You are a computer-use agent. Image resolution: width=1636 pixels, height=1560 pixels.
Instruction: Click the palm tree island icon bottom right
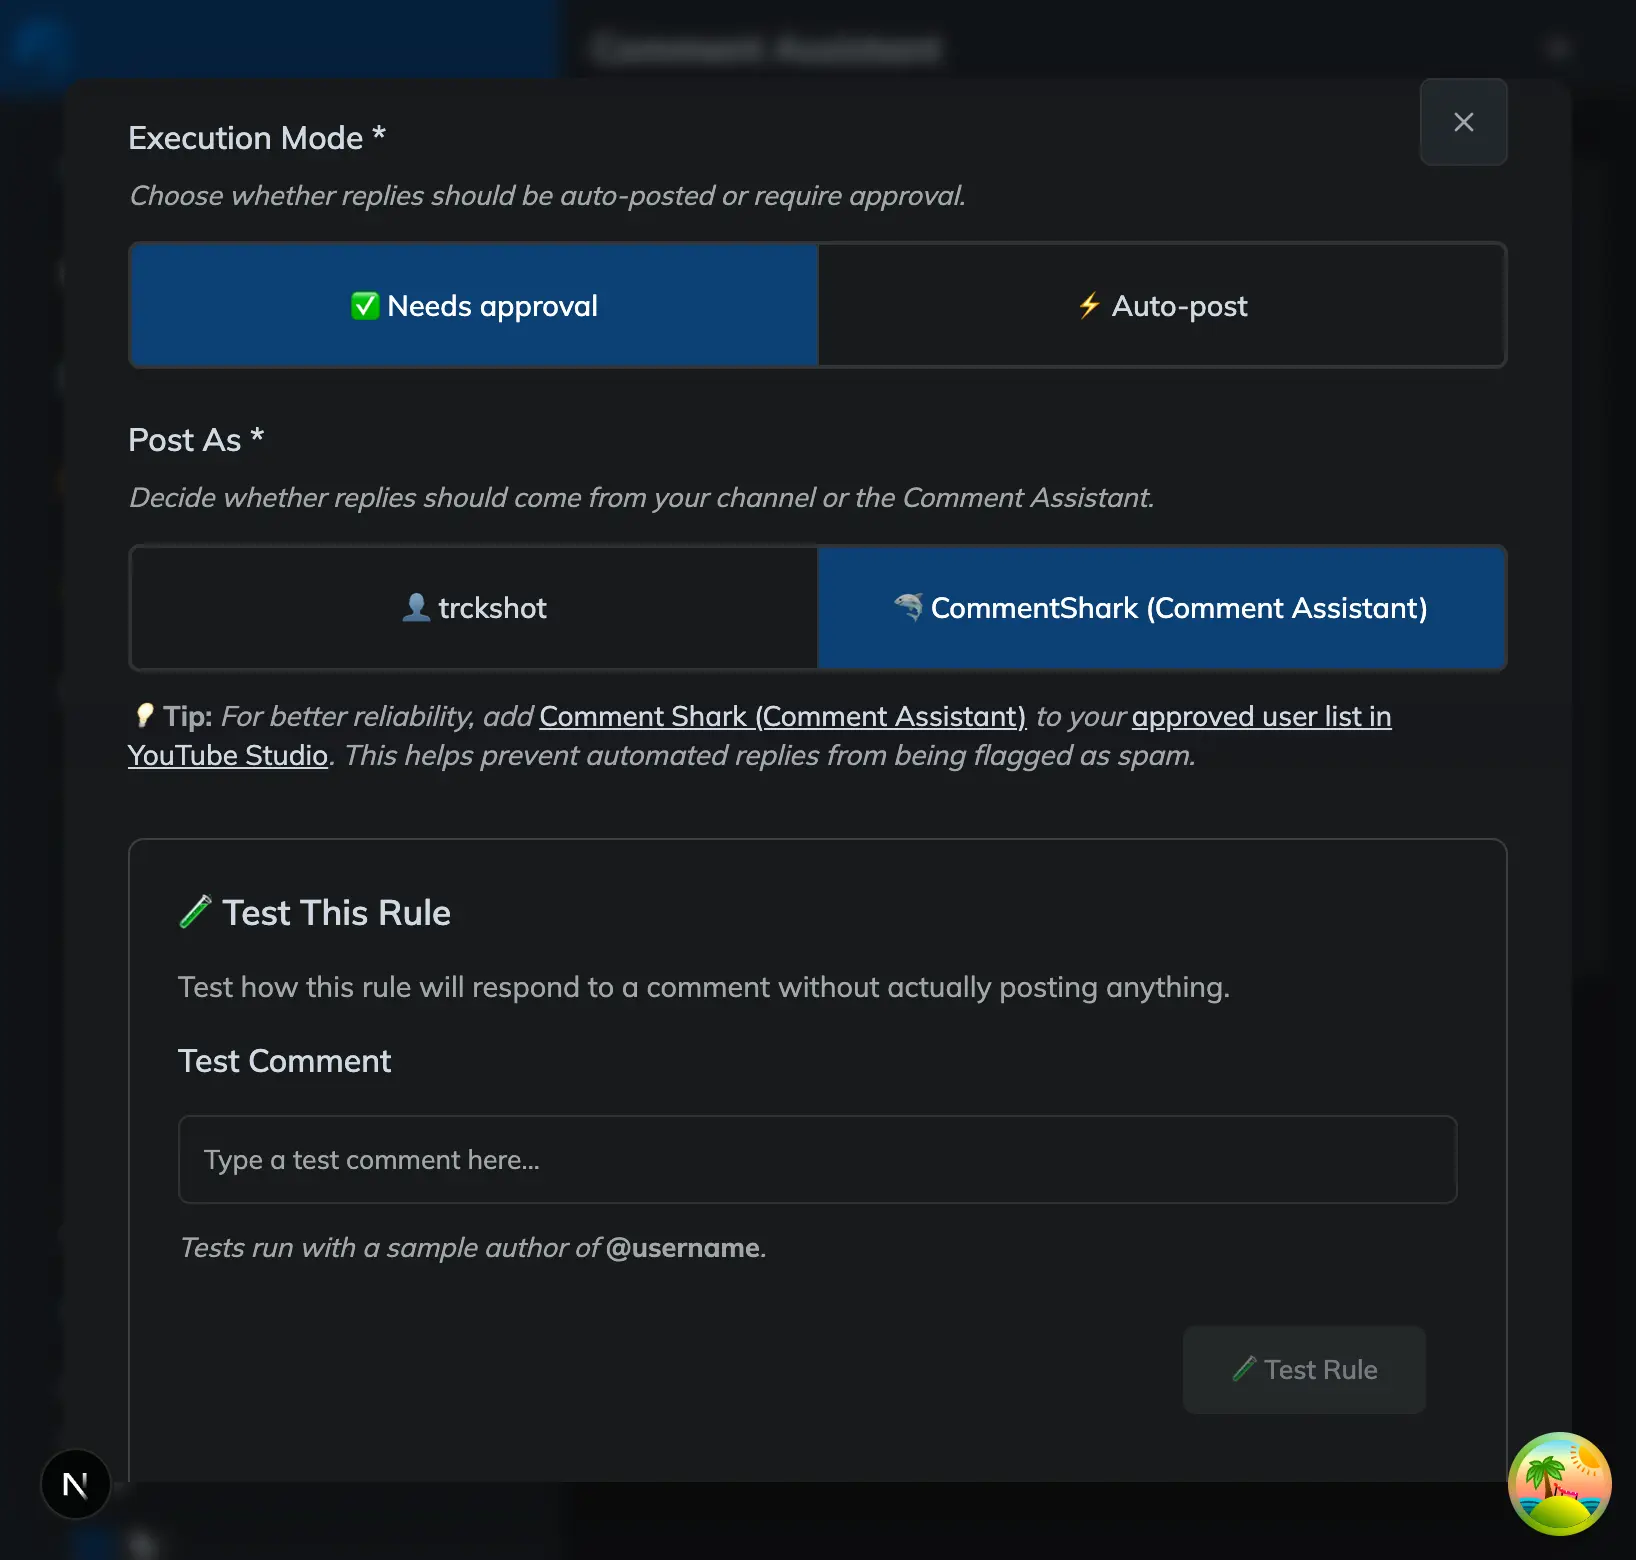(1560, 1484)
